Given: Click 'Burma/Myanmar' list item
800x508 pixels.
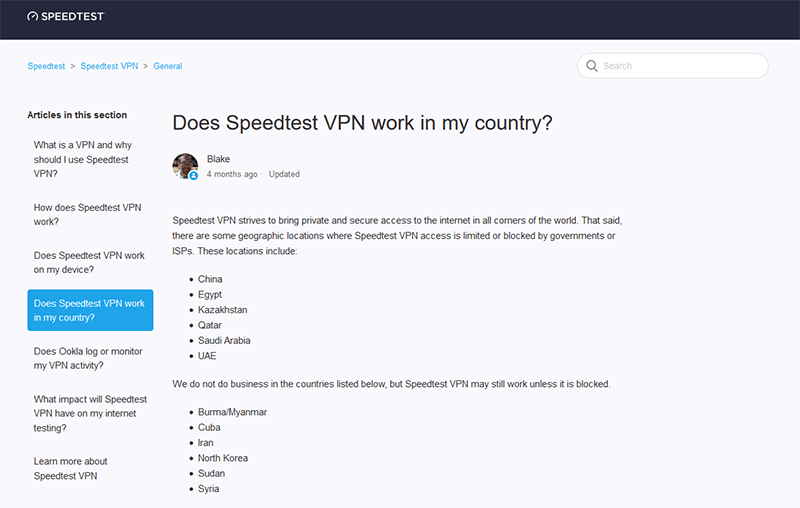Looking at the screenshot, I should point(233,412).
